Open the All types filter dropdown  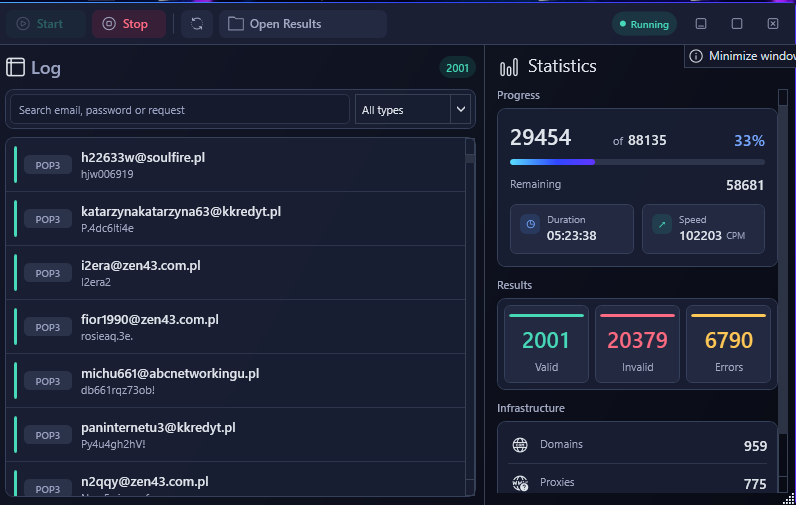413,110
